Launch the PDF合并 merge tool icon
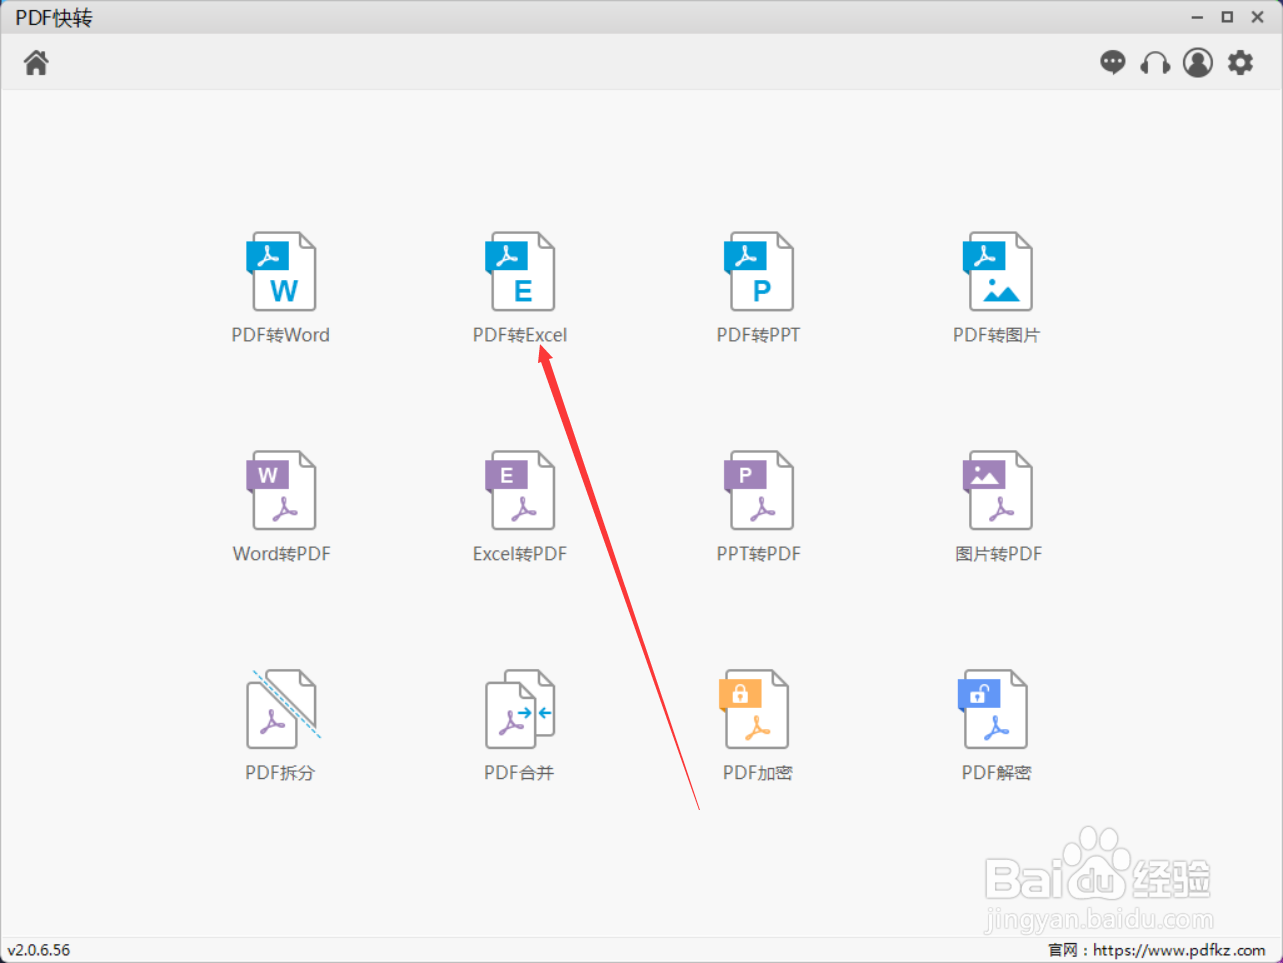Screen dimensions: 1283x963 (520, 709)
